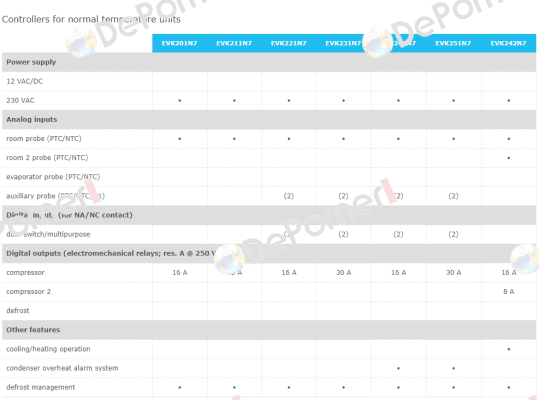Click the room 2 probe dot for EVK242N7

pyautogui.click(x=508, y=158)
